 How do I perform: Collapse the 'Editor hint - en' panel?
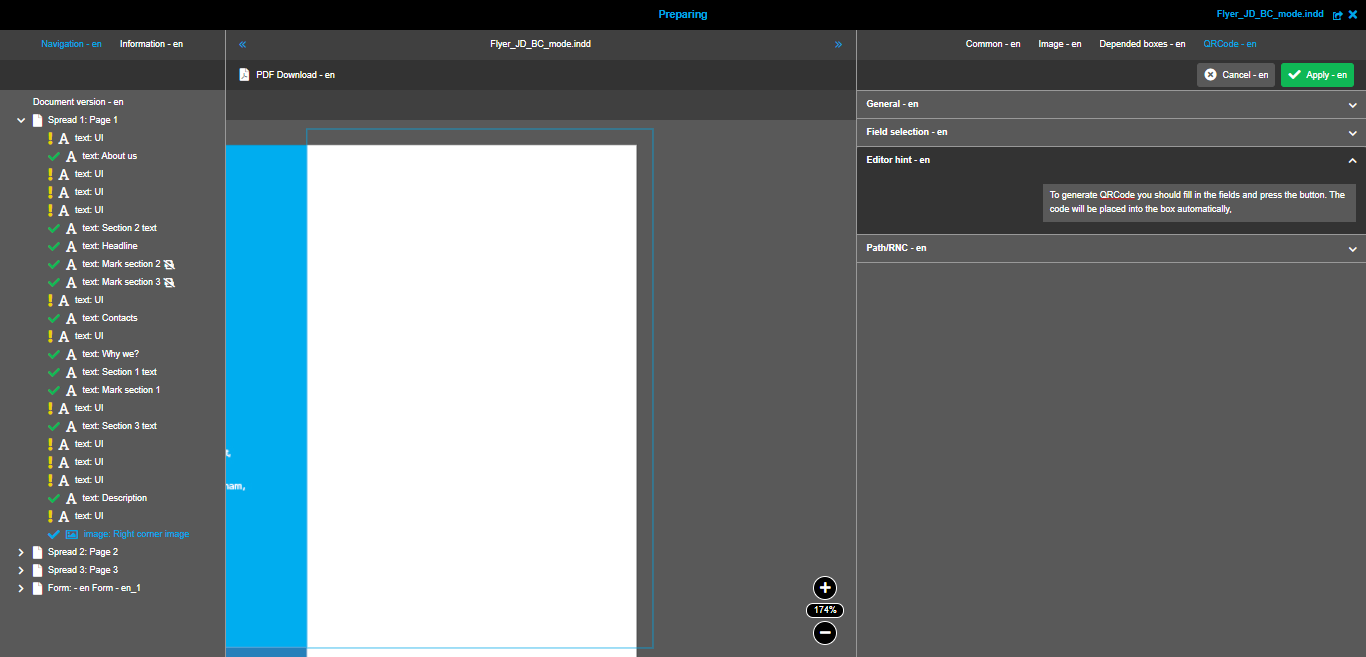pyautogui.click(x=1352, y=160)
